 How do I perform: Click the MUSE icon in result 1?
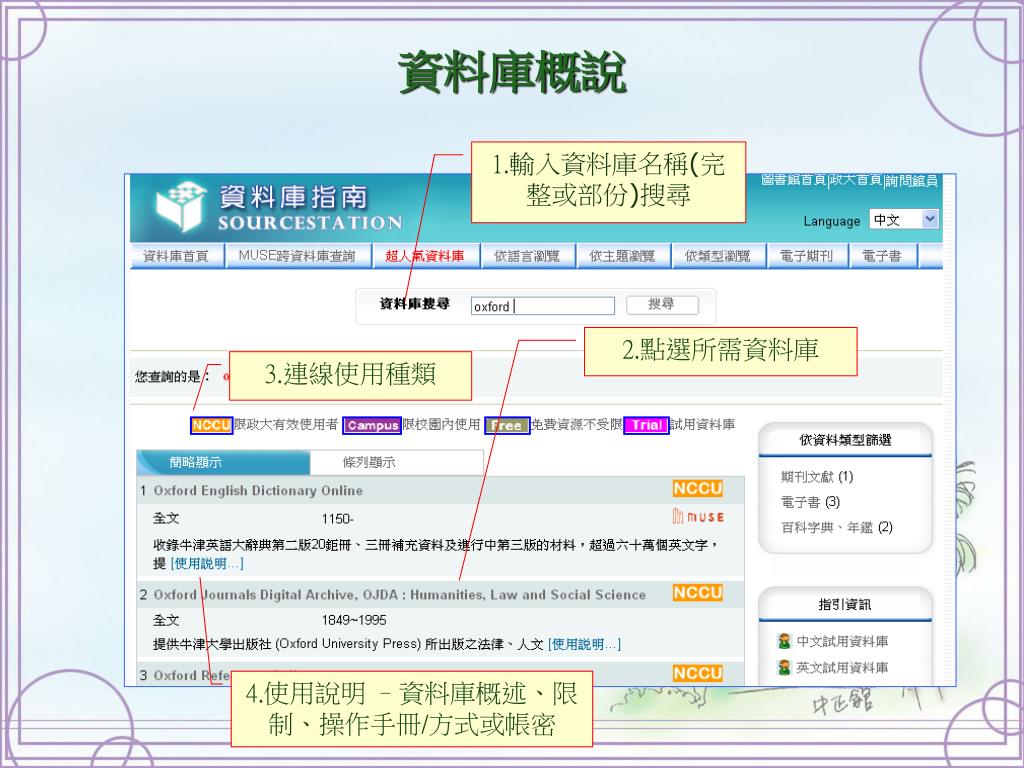[x=698, y=517]
